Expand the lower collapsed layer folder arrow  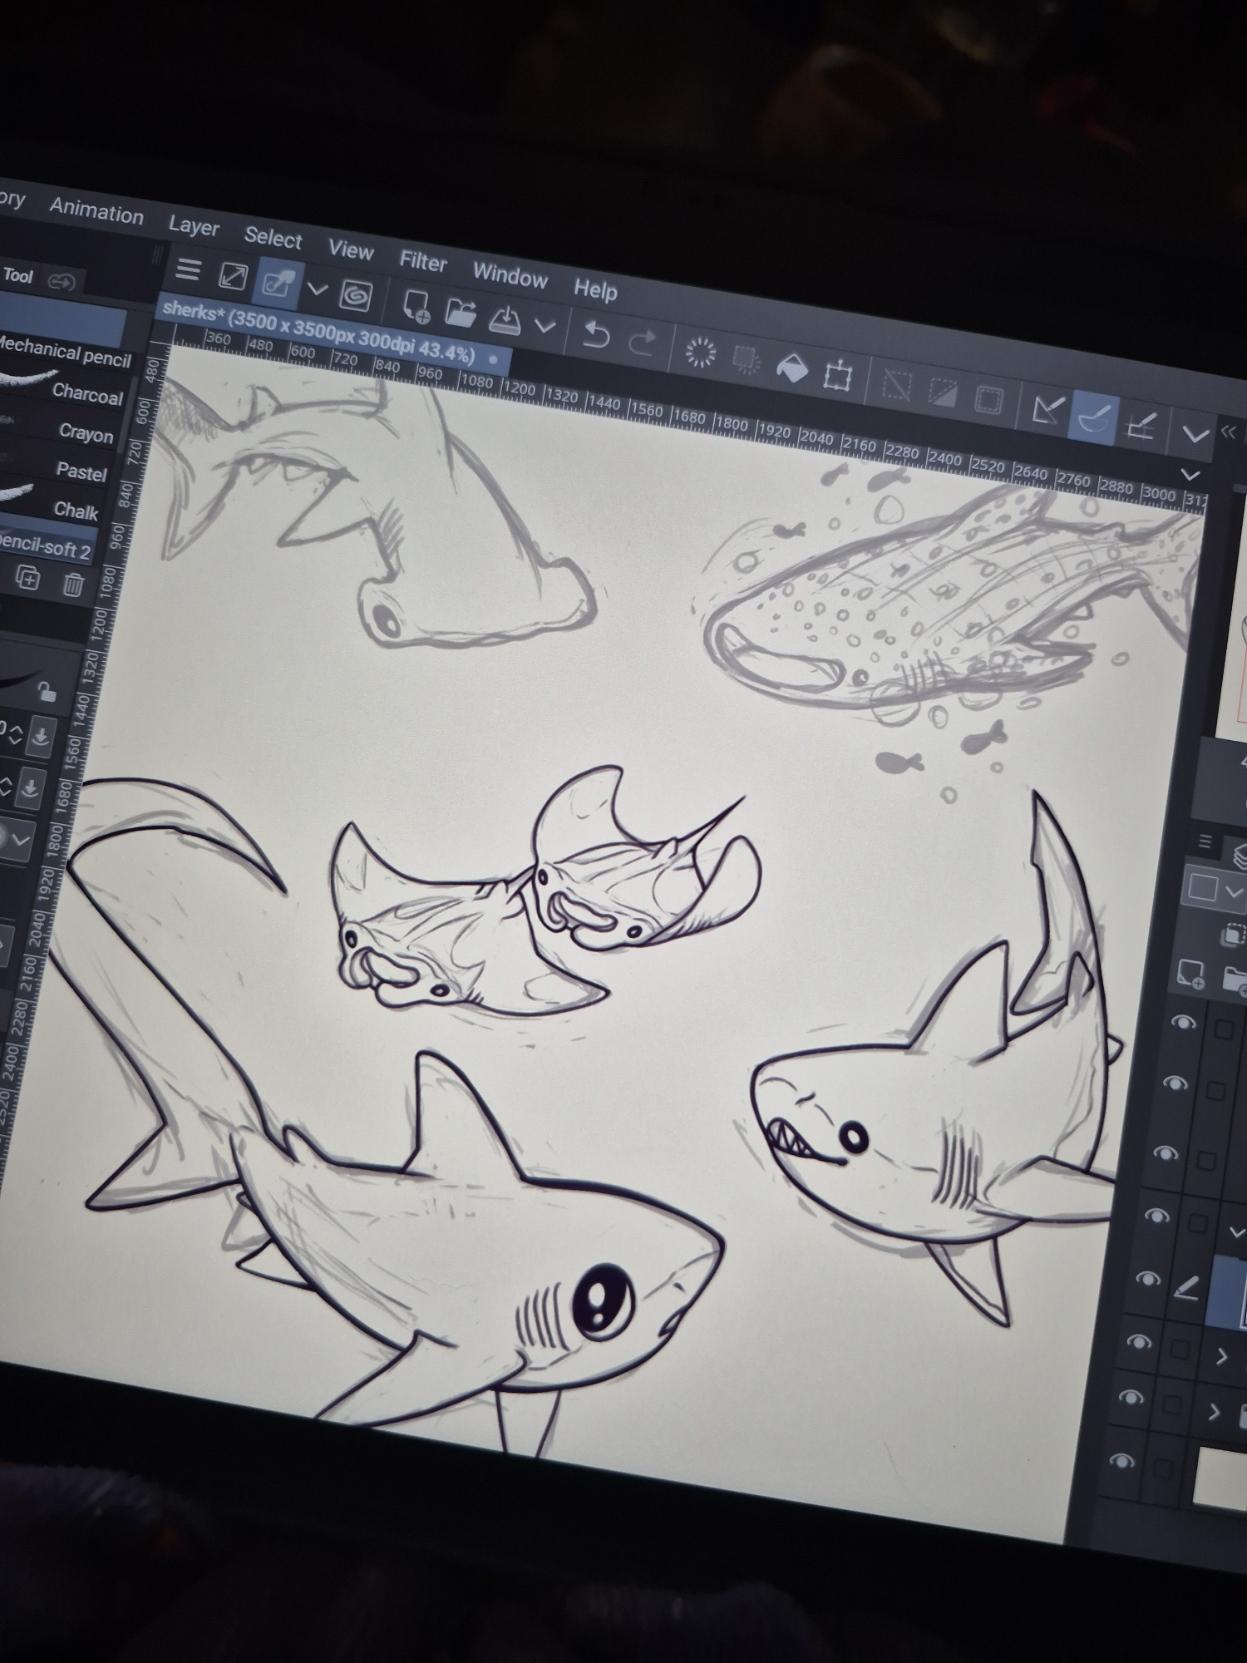point(1214,1412)
